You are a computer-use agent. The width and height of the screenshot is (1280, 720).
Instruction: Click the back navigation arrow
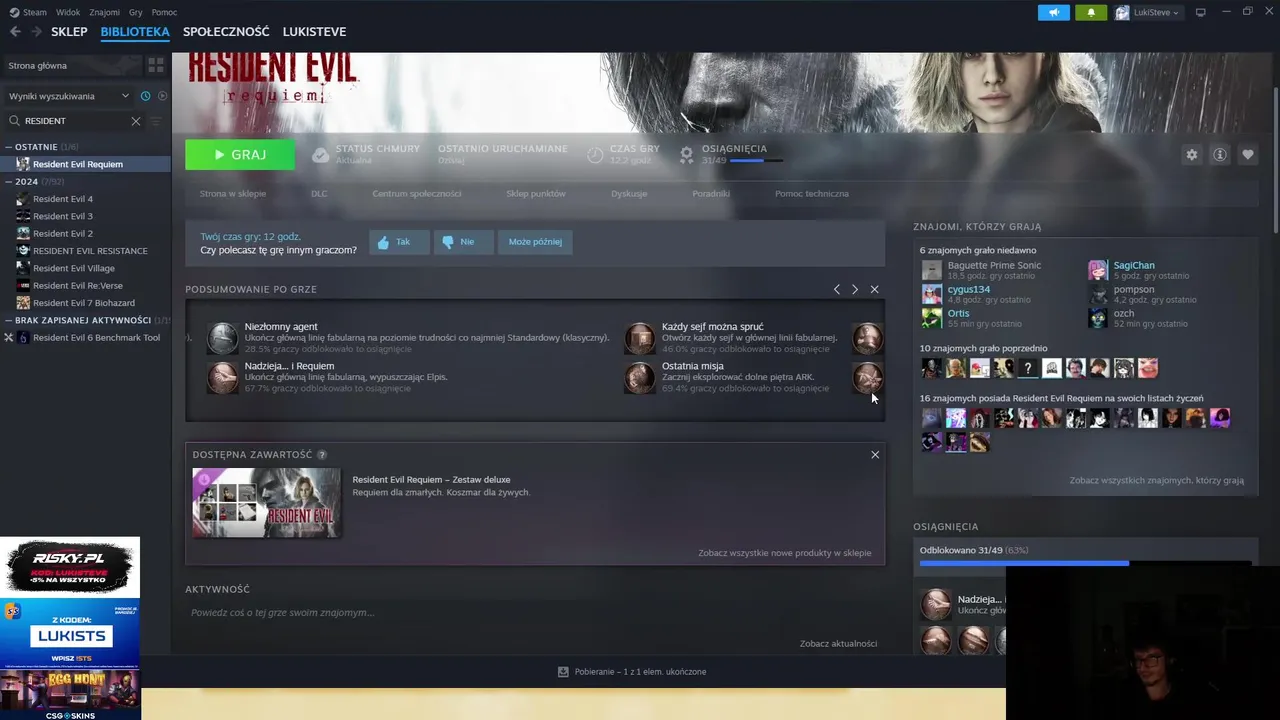(15, 32)
